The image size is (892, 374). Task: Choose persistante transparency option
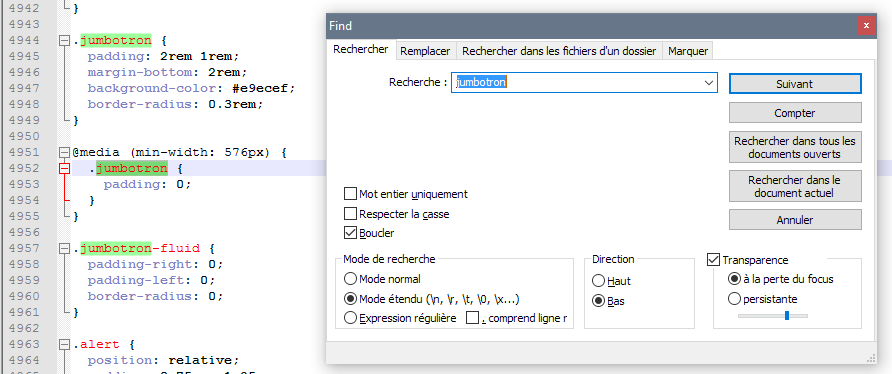(x=734, y=299)
